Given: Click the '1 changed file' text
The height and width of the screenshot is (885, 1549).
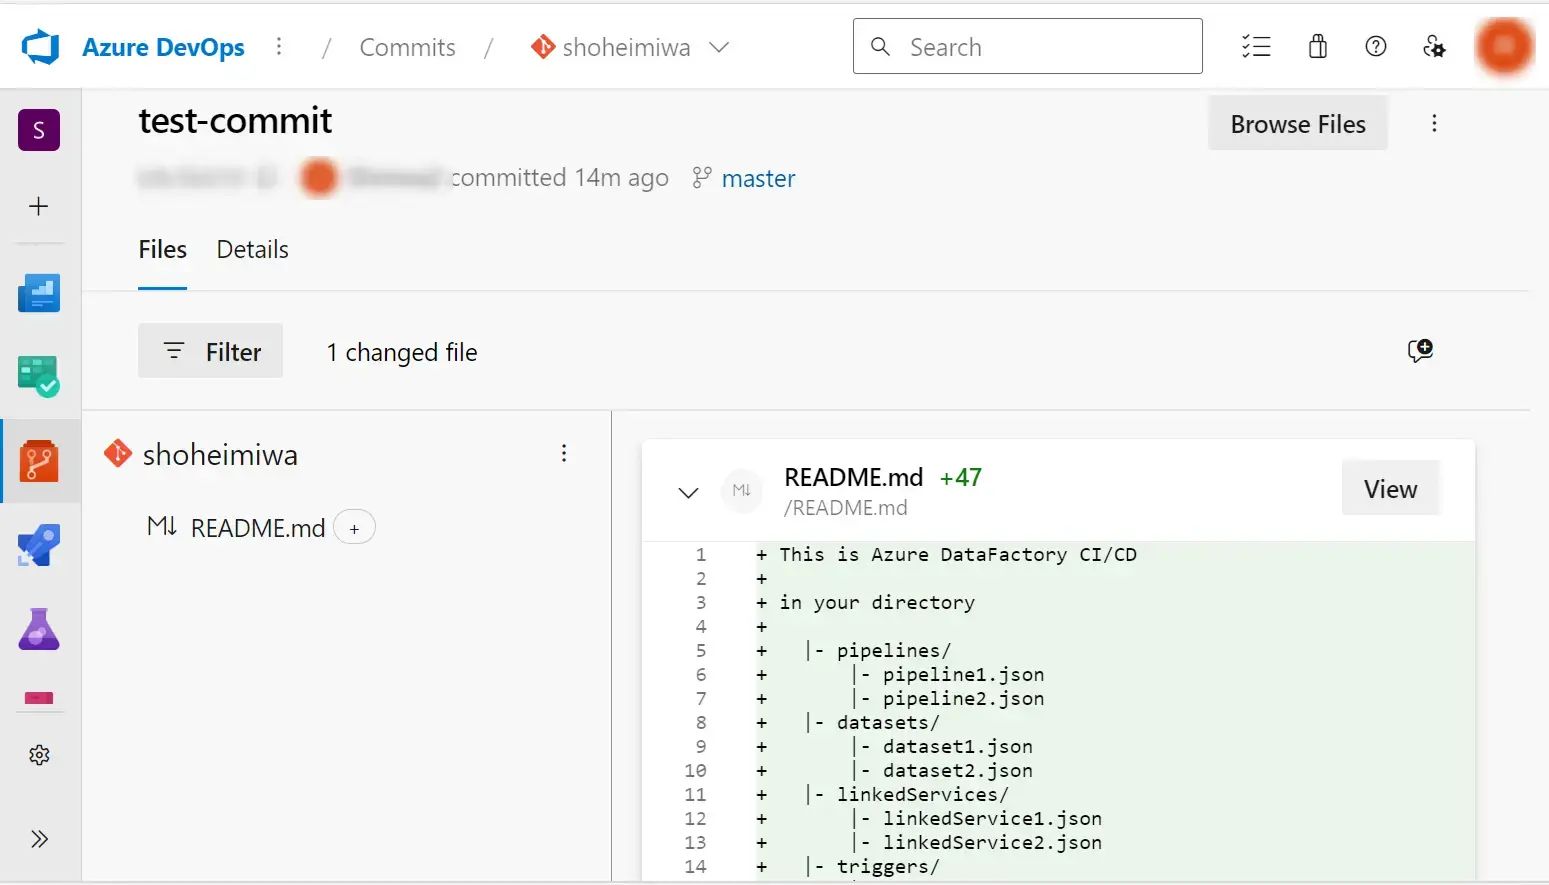Looking at the screenshot, I should 402,352.
